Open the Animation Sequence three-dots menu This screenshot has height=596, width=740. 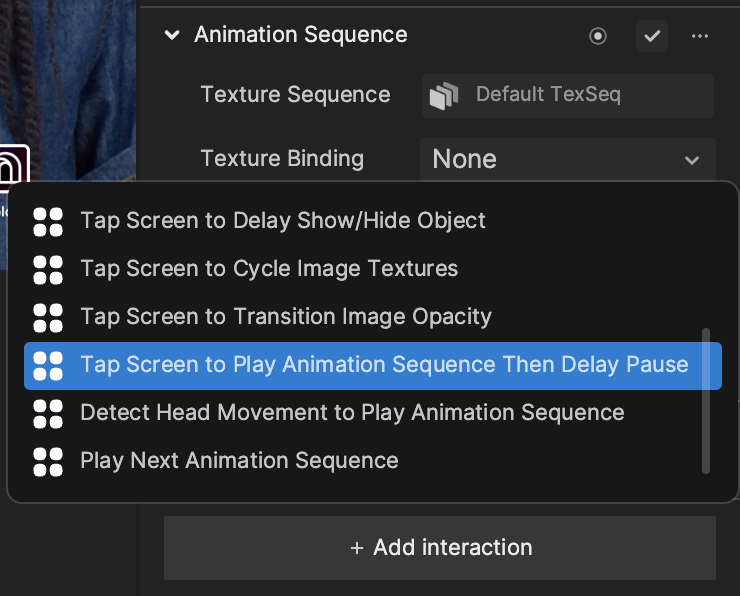(699, 36)
